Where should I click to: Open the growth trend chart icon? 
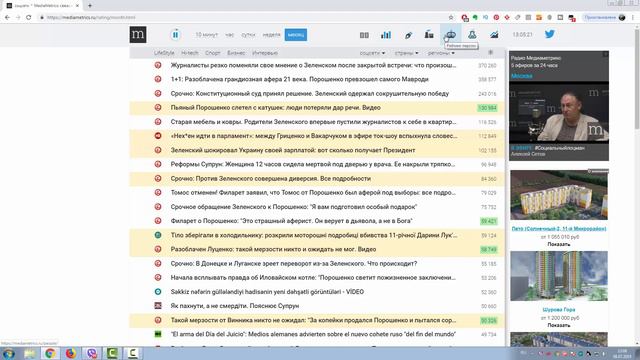[494, 35]
